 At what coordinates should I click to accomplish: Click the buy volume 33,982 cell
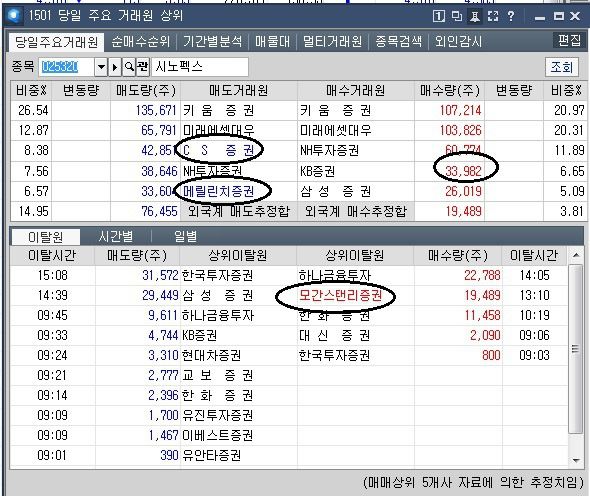pos(450,171)
